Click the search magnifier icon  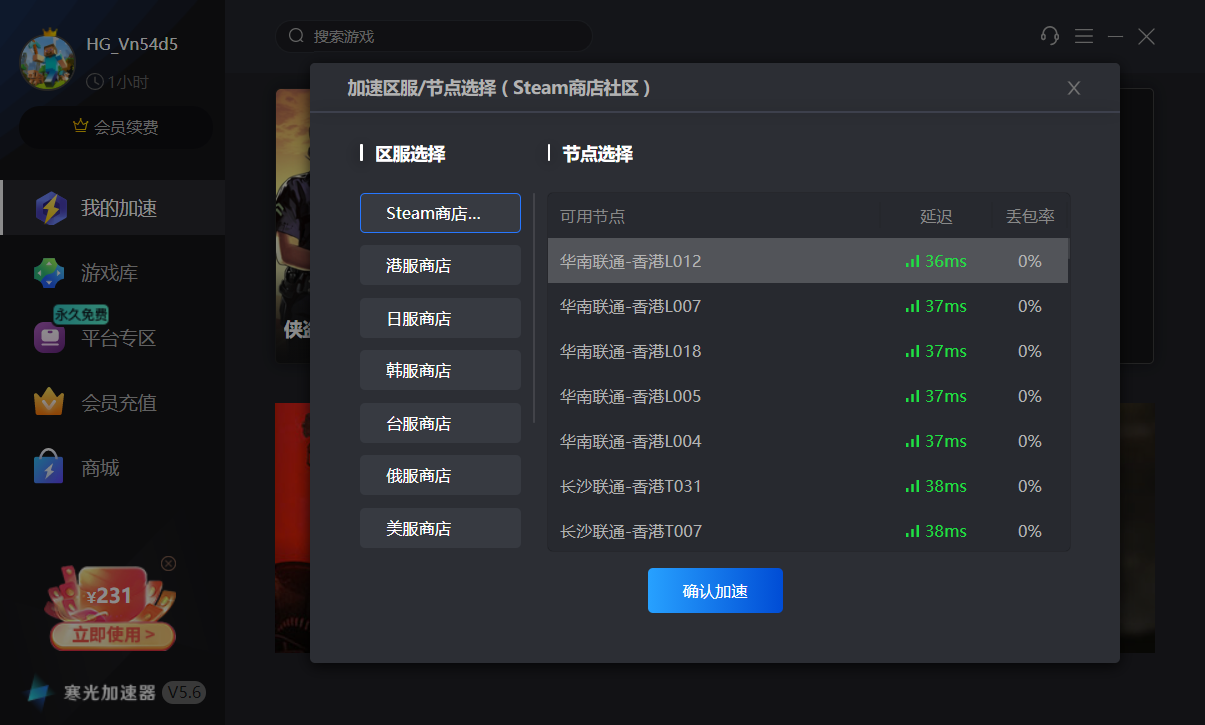point(296,36)
